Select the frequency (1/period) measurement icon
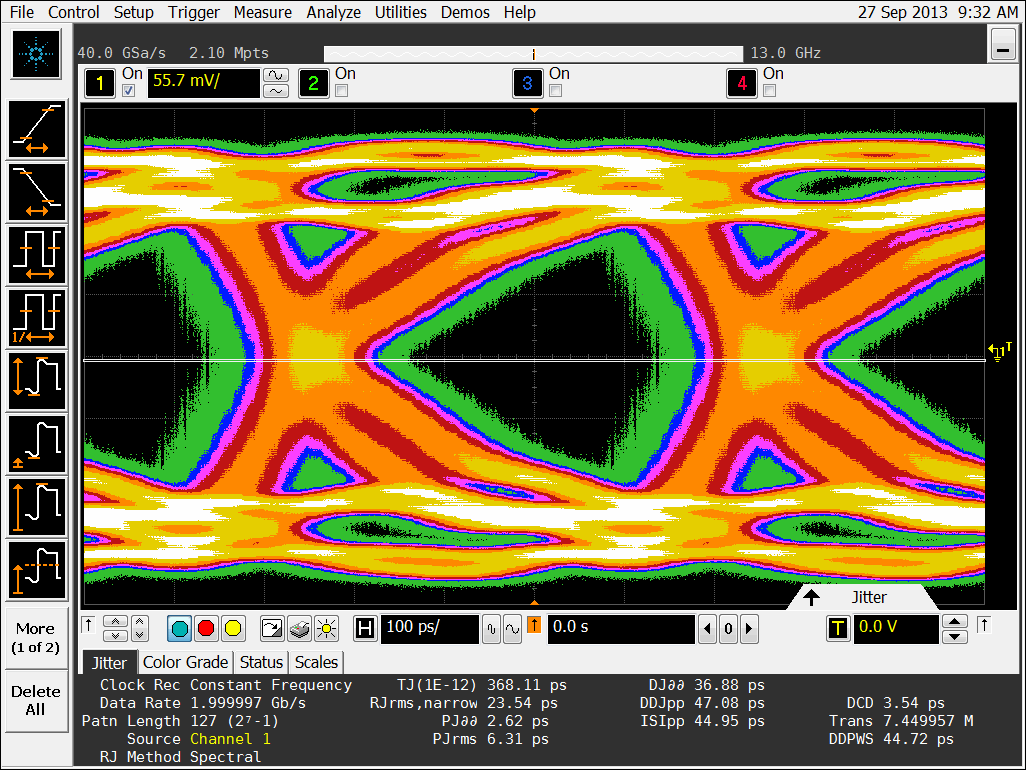 [37, 318]
